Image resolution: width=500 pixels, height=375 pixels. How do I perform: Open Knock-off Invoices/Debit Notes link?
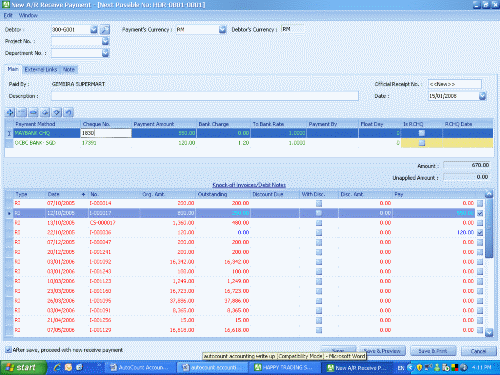[249, 185]
